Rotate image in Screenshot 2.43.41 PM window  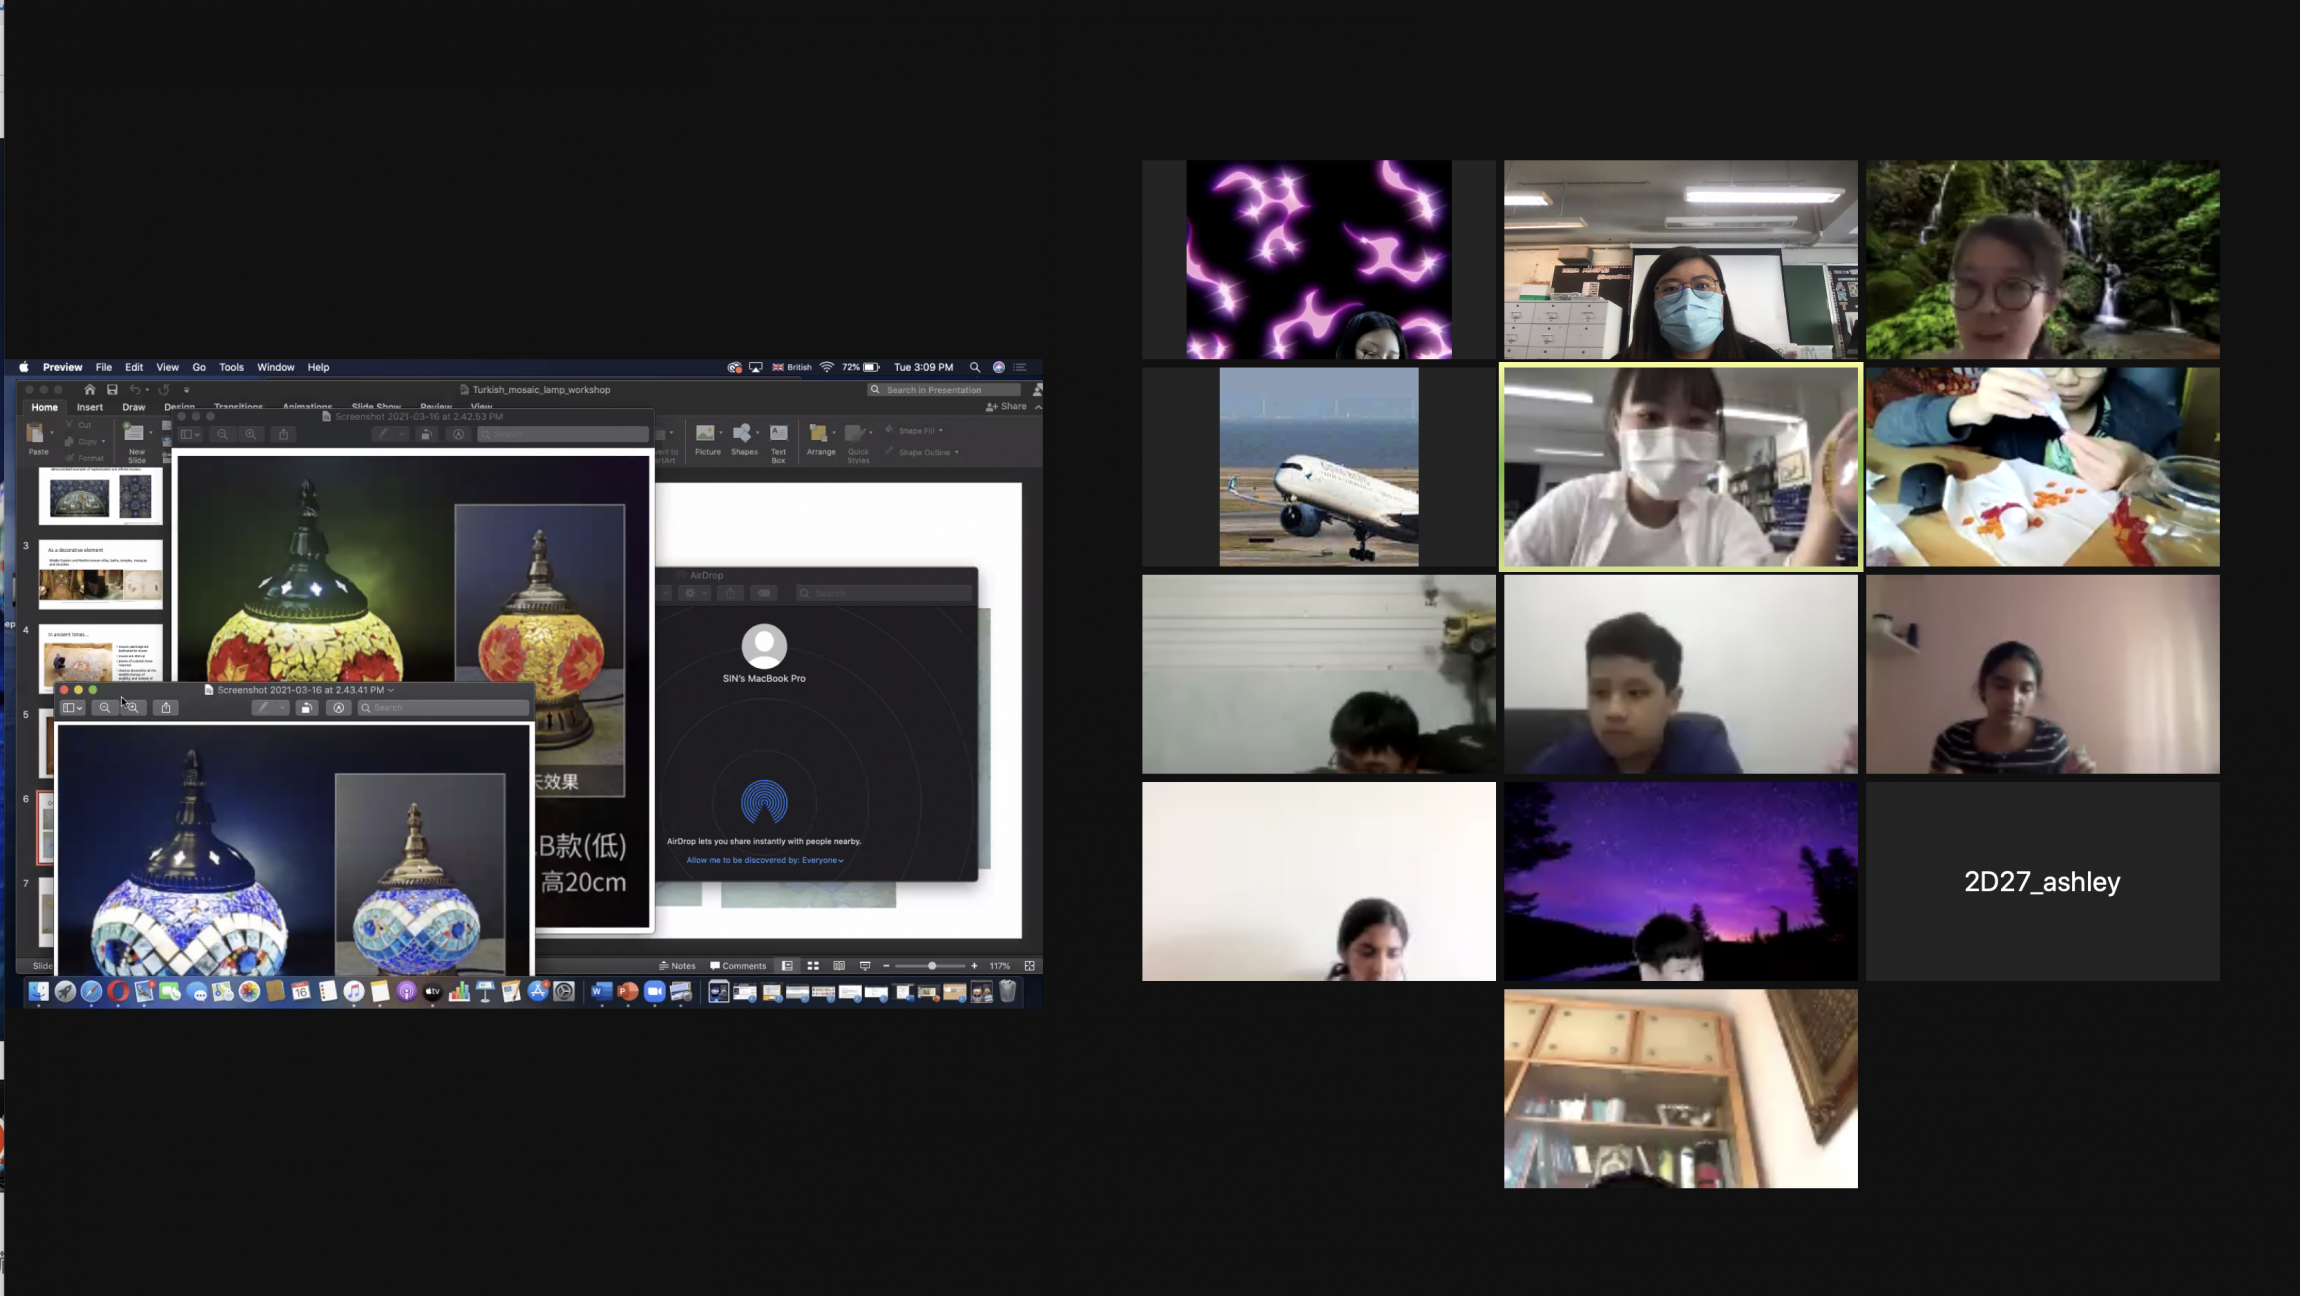tap(307, 707)
